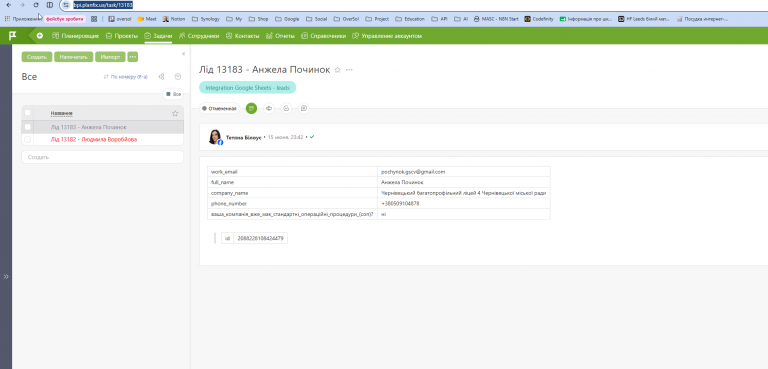The width and height of the screenshot is (768, 369).
Task: Click the tab groups grid icon in bookmarks bar
Action: click(x=94, y=19)
